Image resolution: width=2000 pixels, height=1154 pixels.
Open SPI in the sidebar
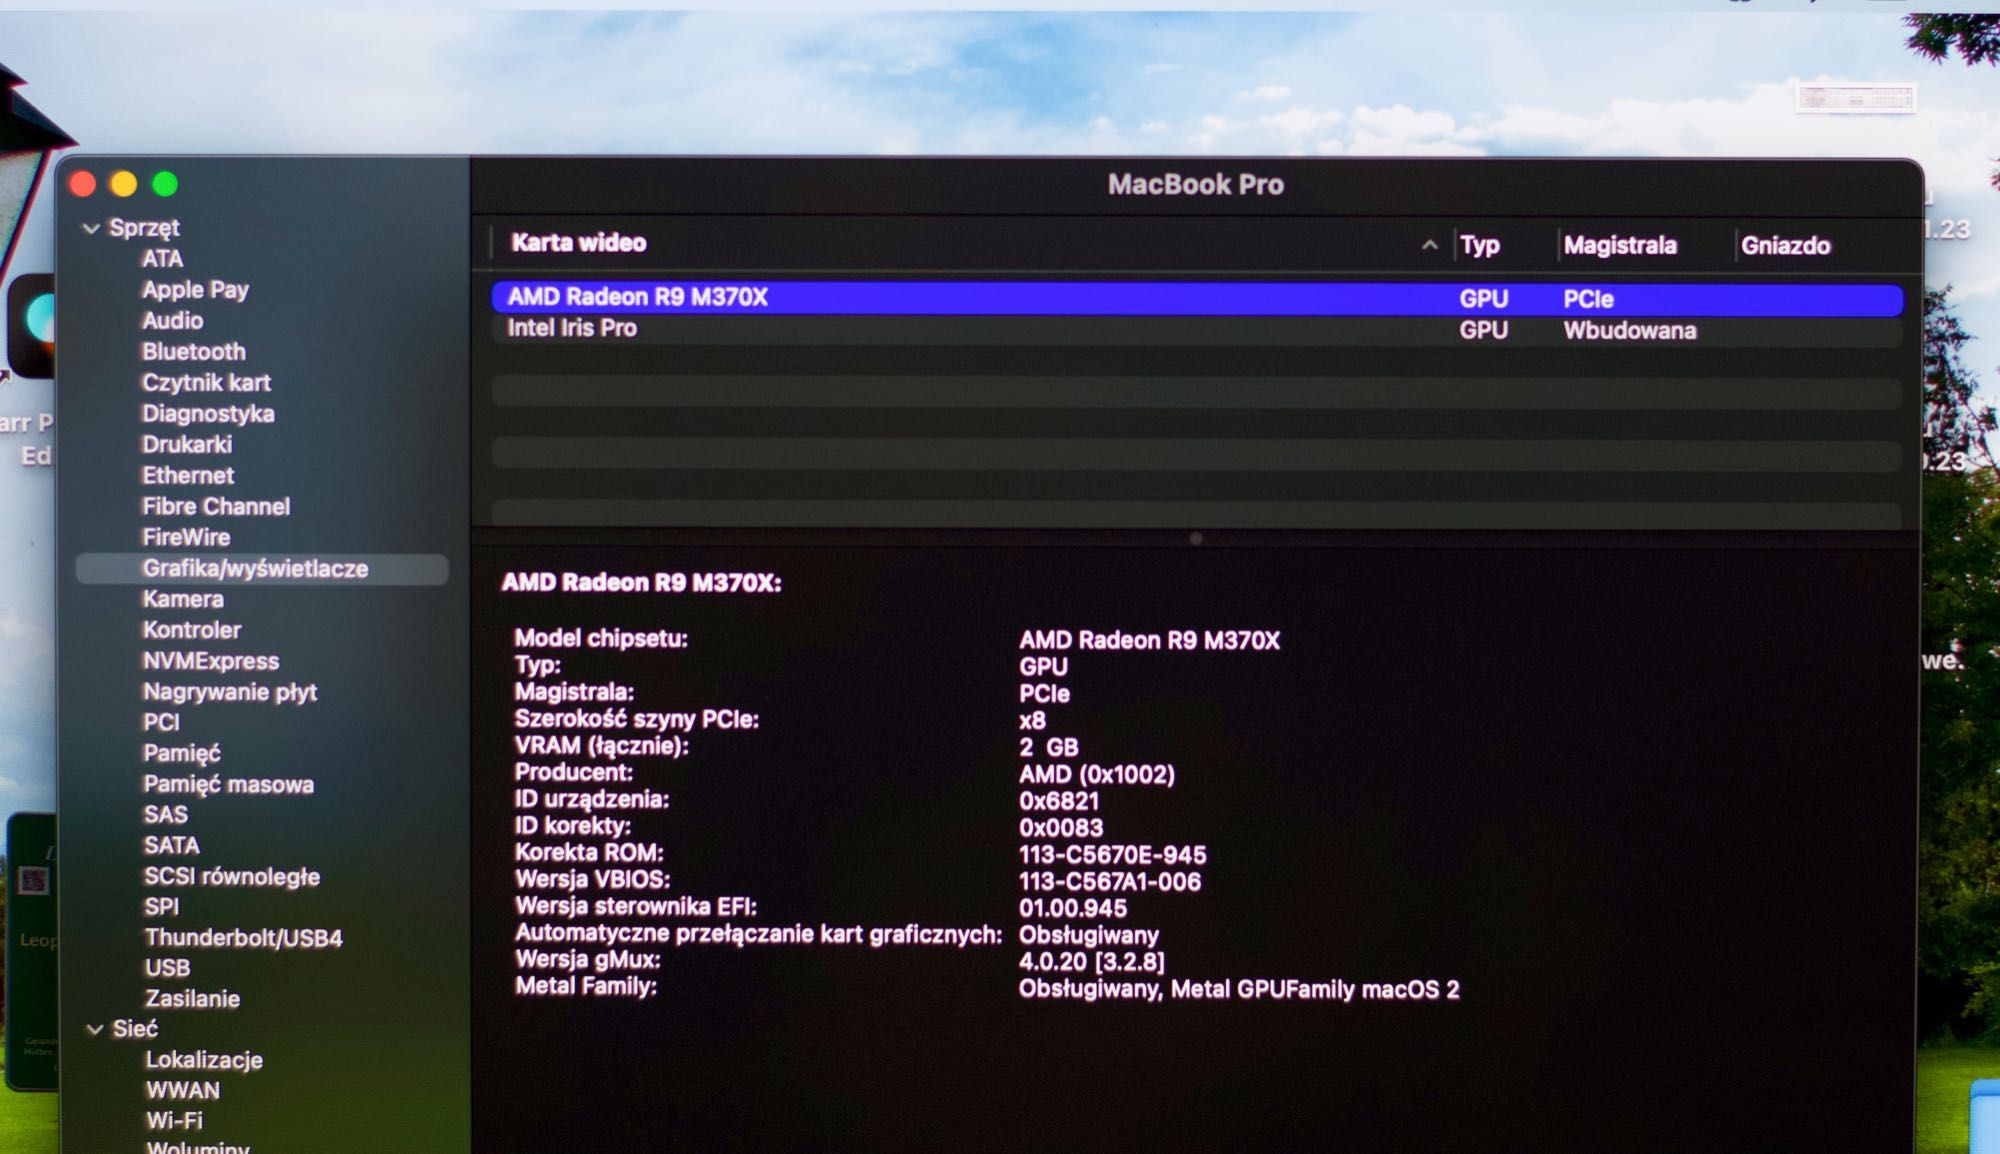point(162,907)
